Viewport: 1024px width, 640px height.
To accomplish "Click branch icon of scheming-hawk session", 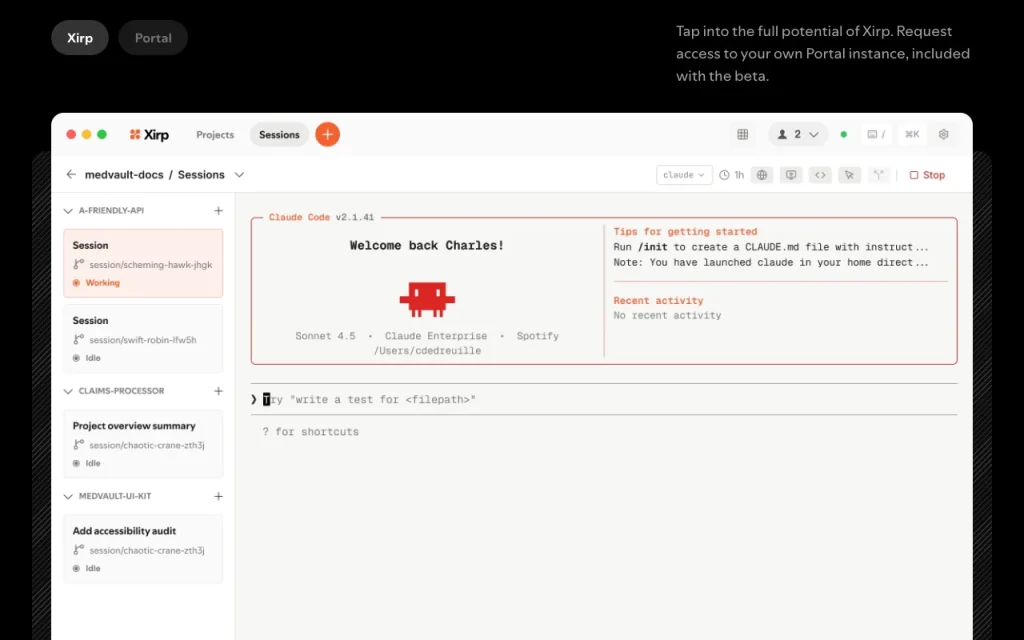I will coord(78,264).
